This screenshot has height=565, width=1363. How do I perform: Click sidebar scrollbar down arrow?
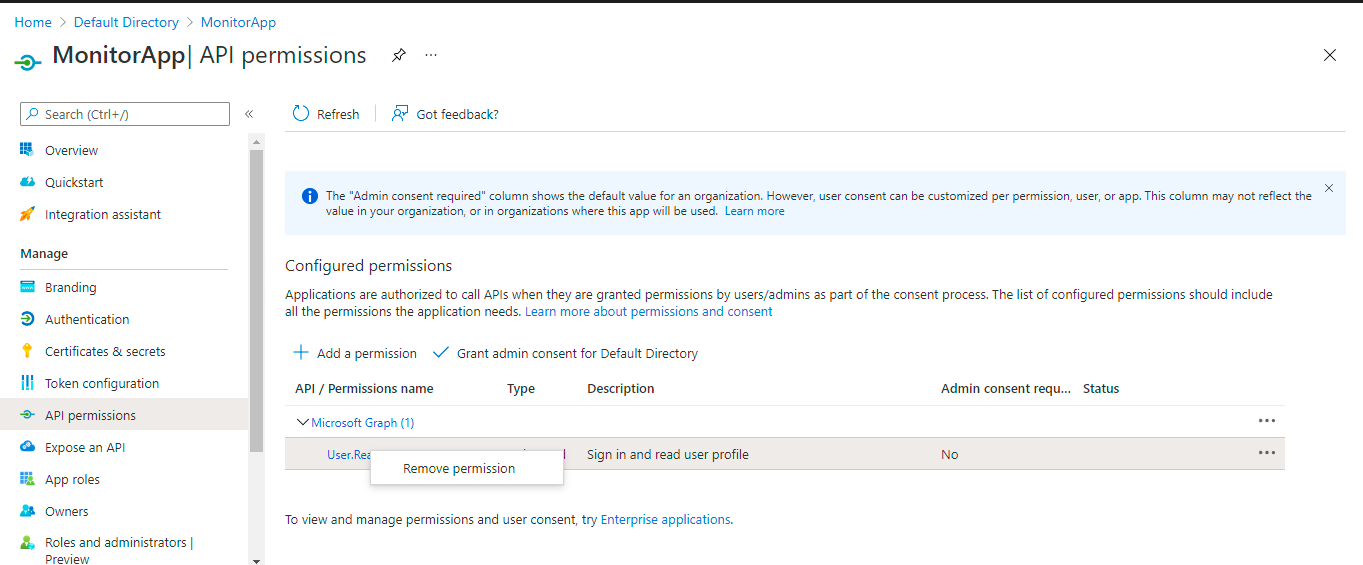click(x=257, y=560)
